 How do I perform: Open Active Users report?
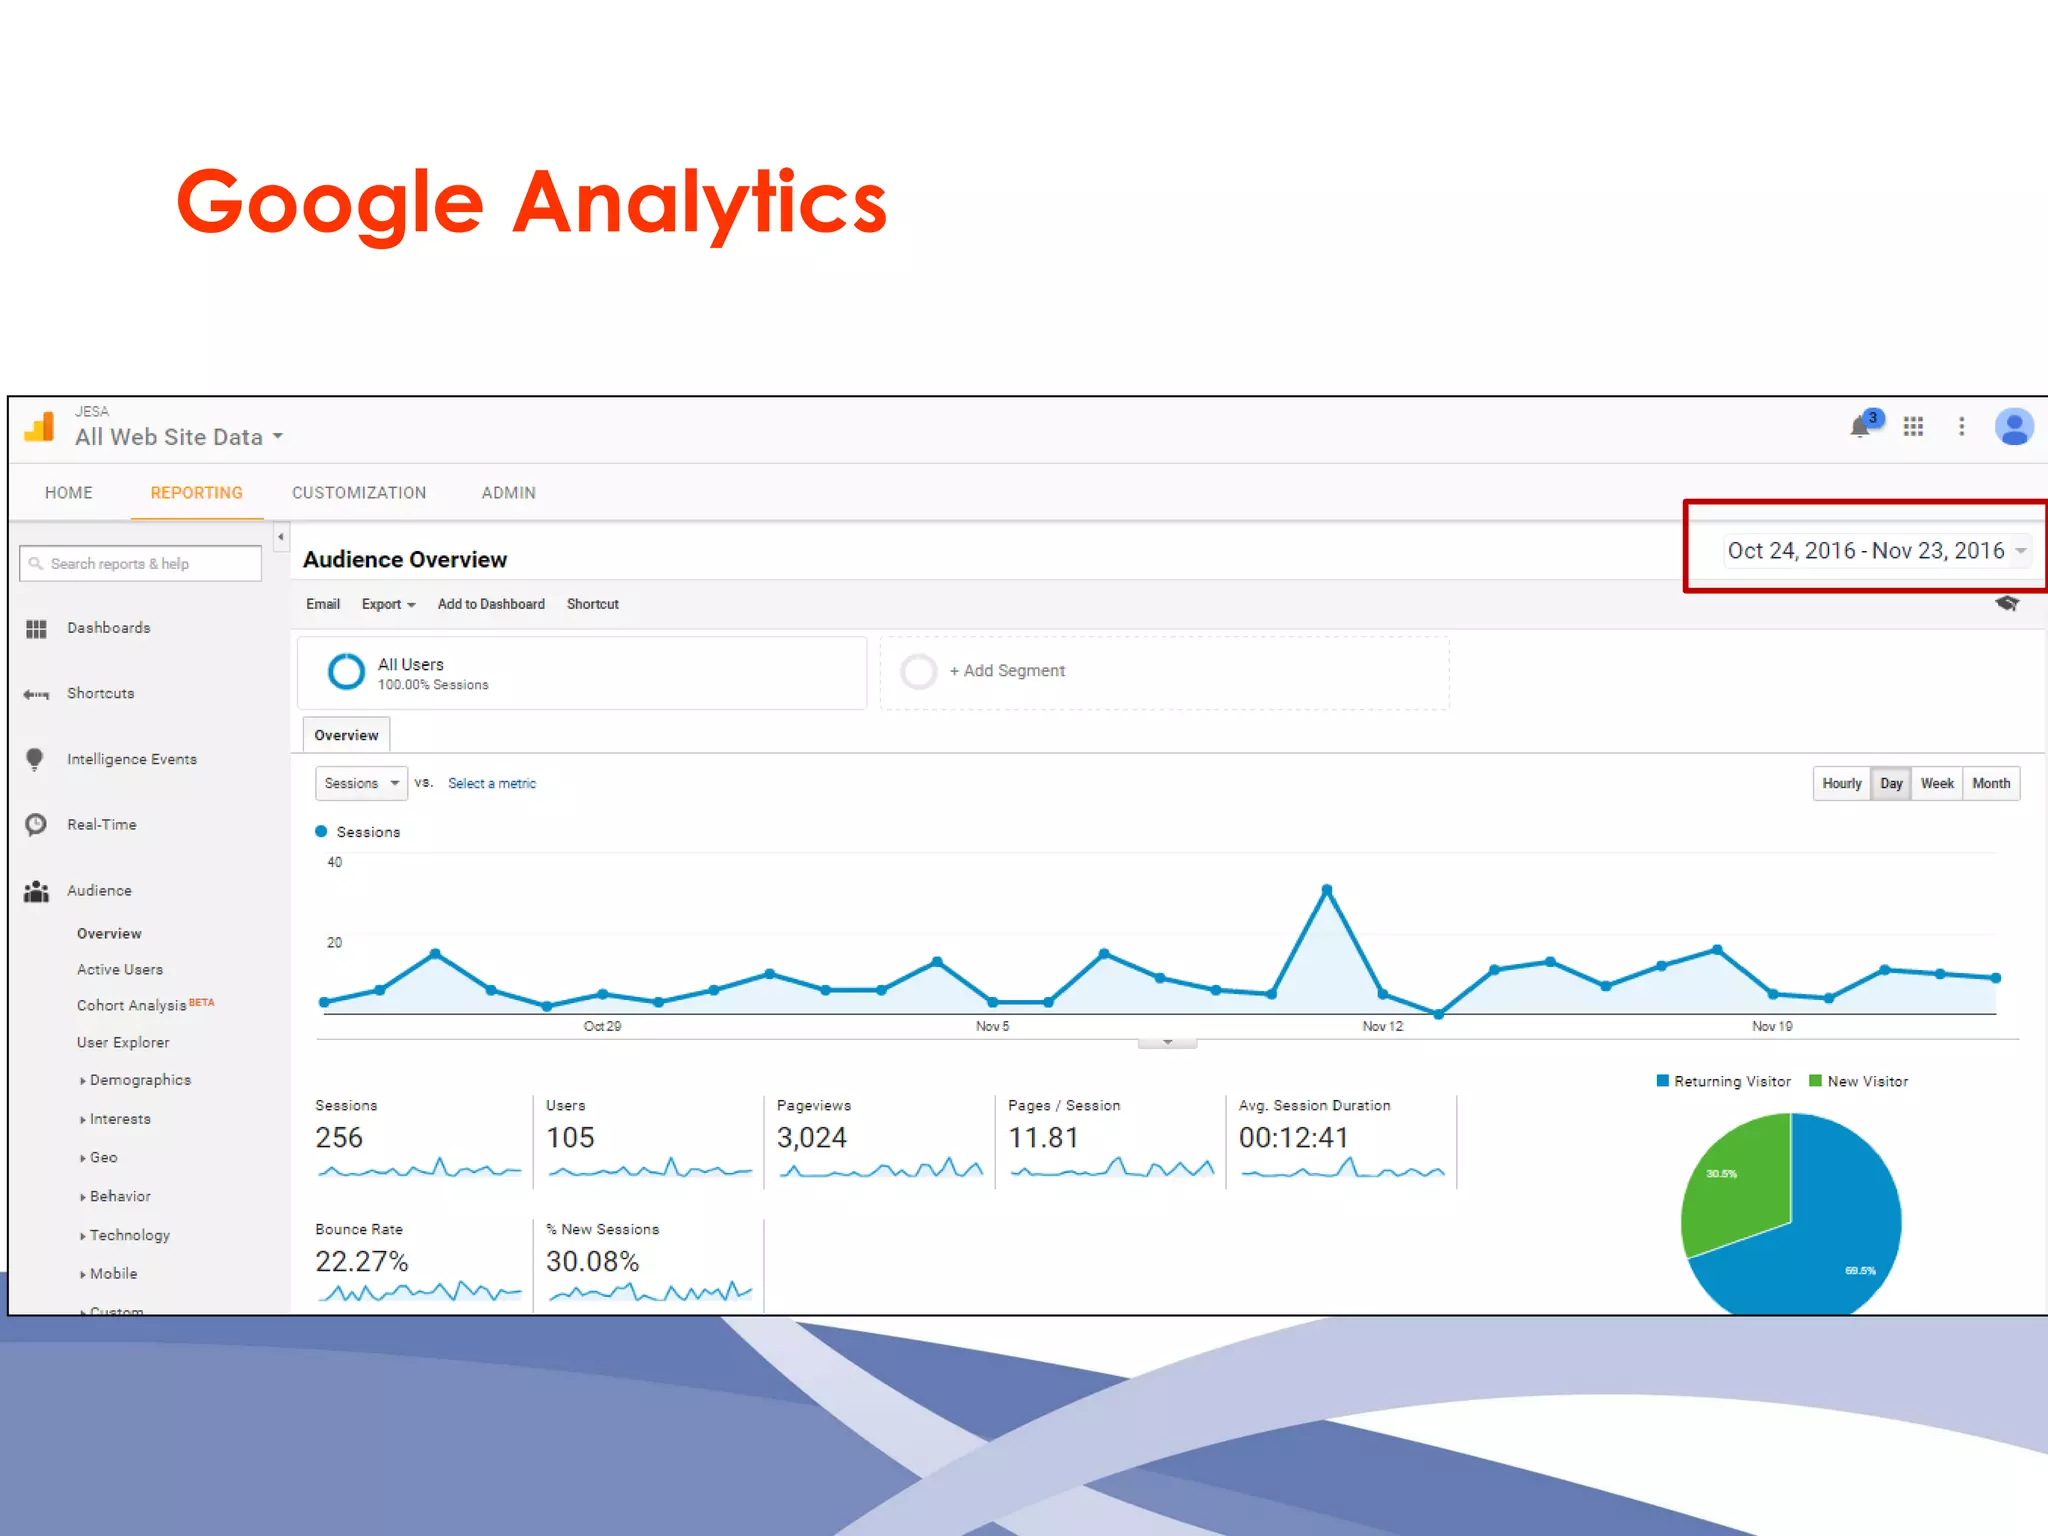pyautogui.click(x=120, y=970)
